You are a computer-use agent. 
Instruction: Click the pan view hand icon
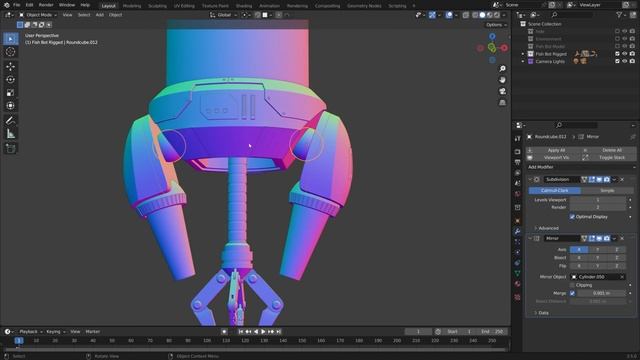tap(502, 80)
